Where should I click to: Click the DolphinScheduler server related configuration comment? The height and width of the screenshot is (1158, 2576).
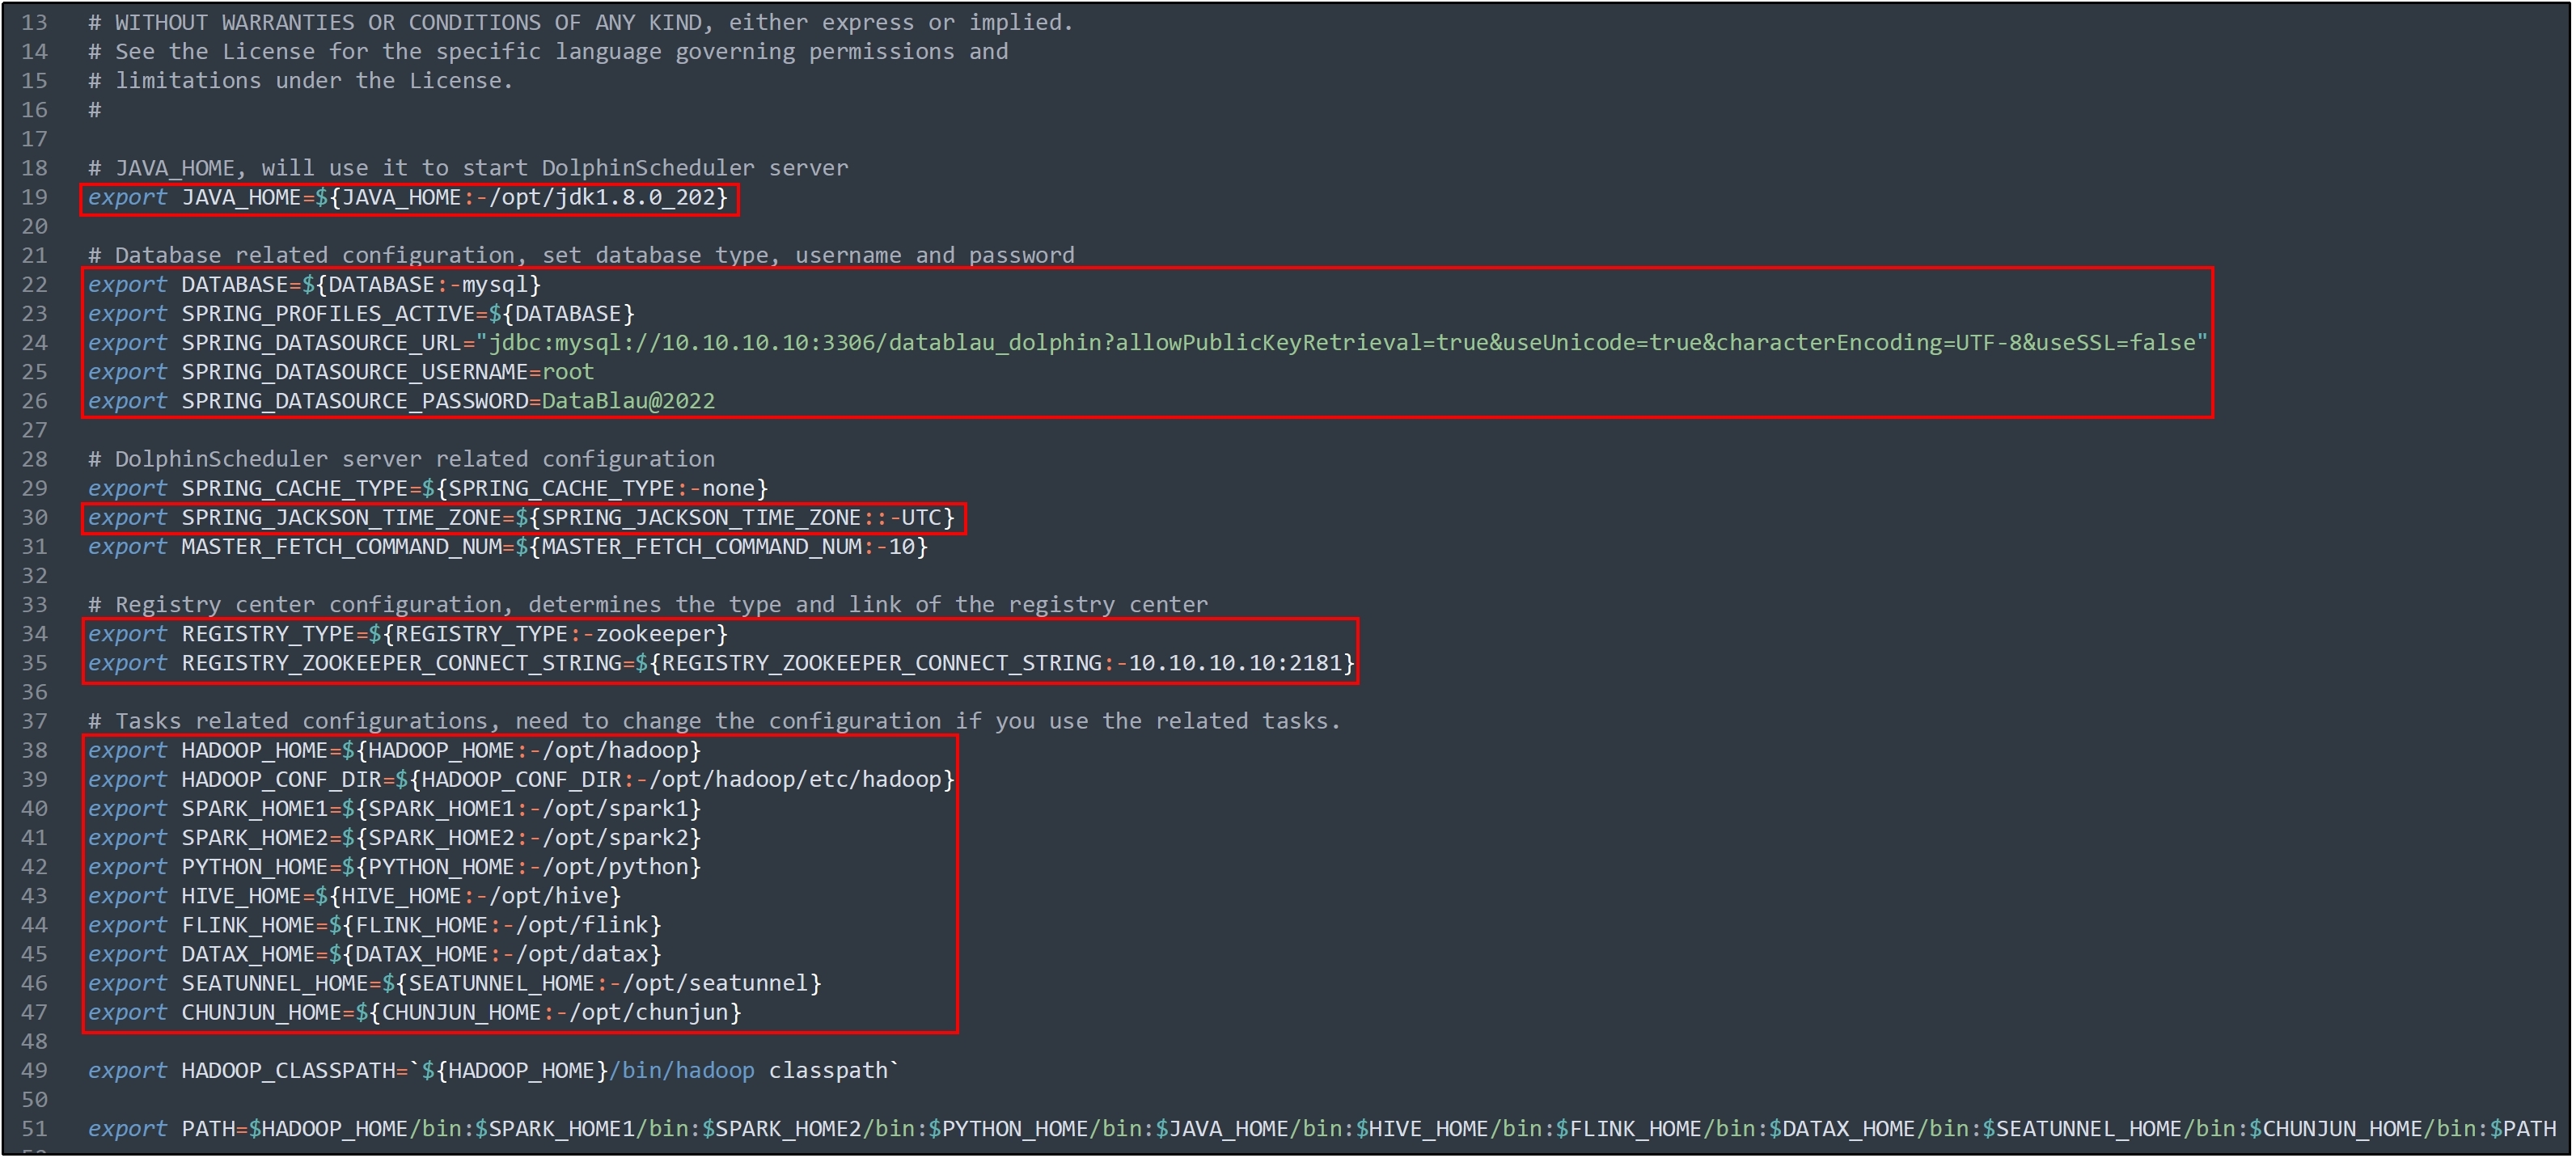[x=401, y=460]
